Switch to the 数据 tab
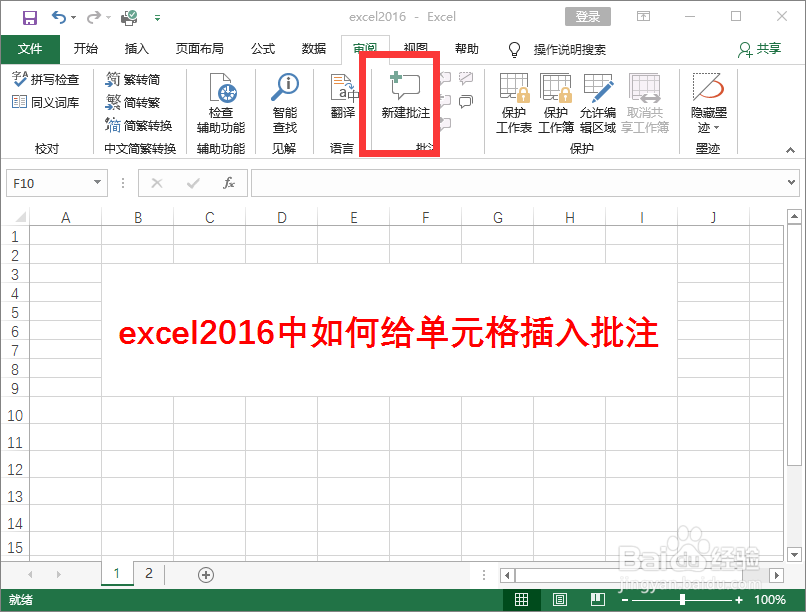 click(314, 49)
